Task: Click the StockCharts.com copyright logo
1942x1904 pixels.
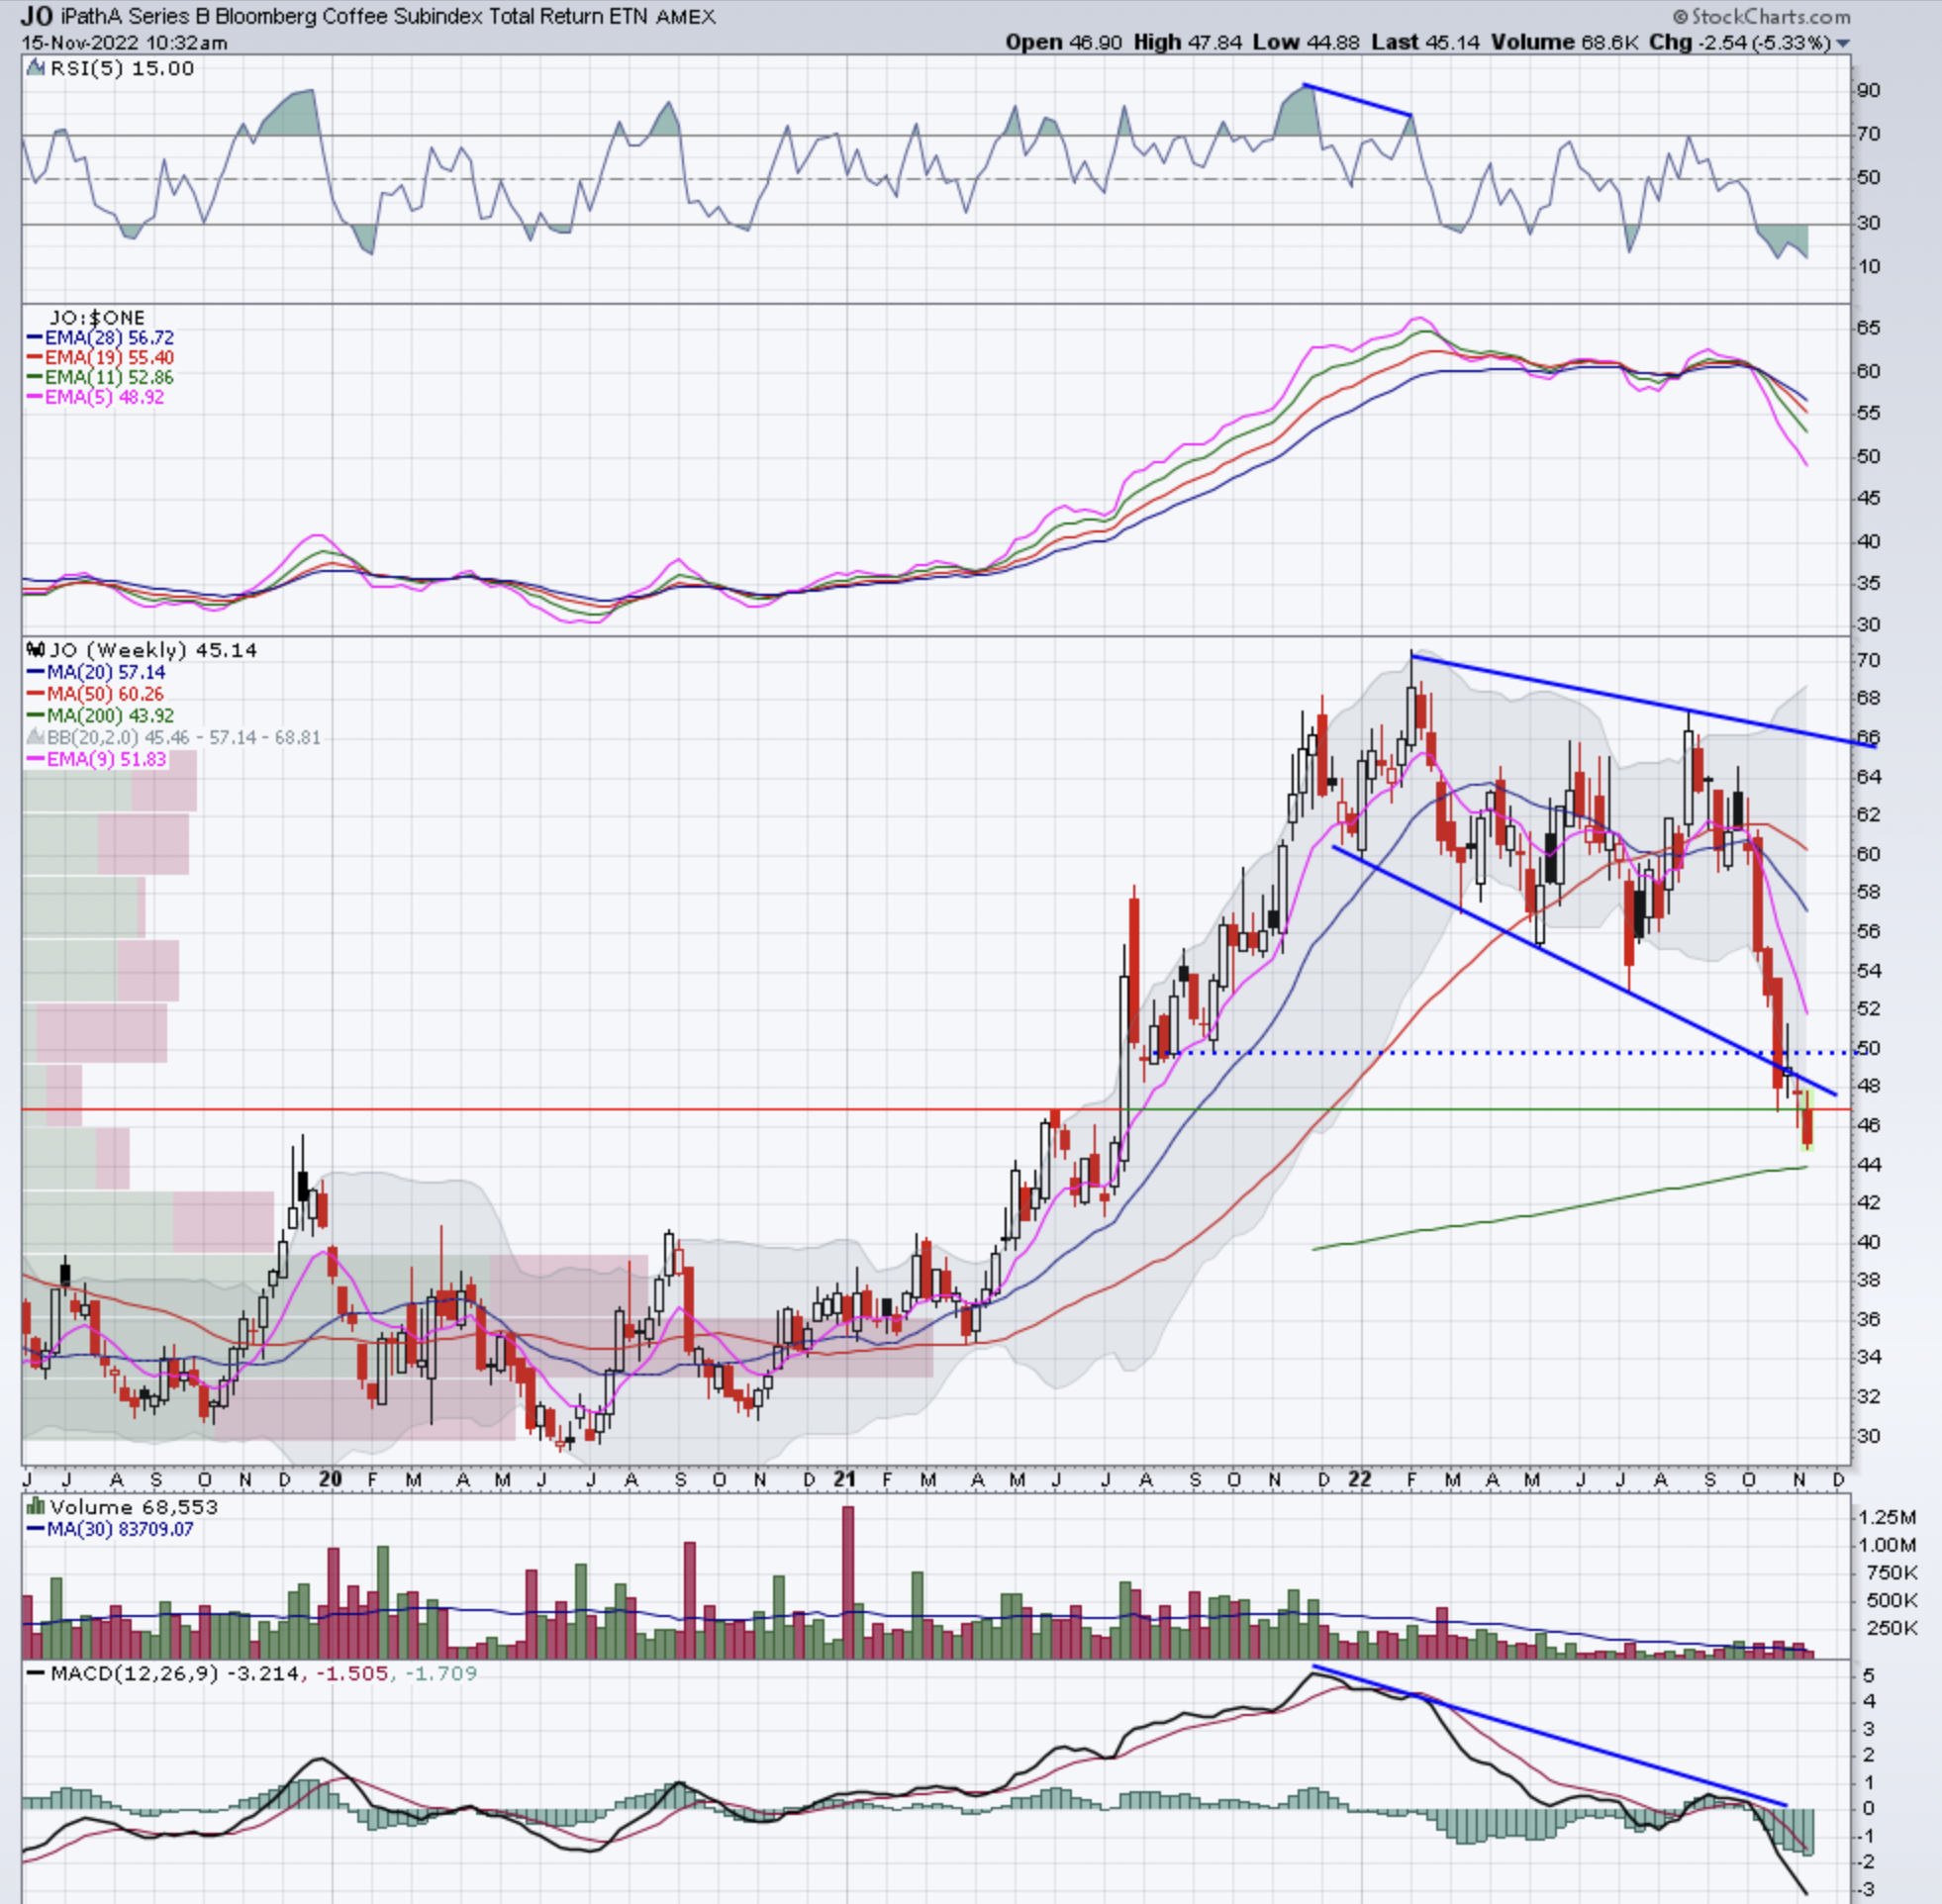Action: [1761, 17]
